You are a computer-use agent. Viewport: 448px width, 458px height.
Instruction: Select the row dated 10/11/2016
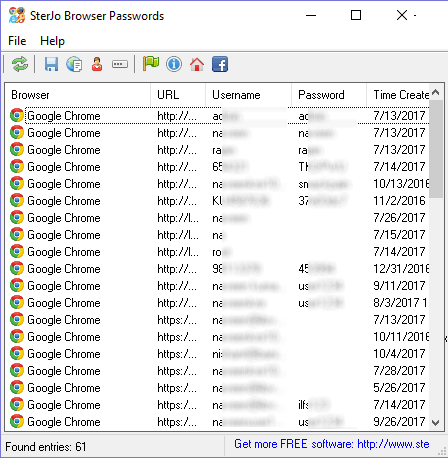pyautogui.click(x=217, y=337)
